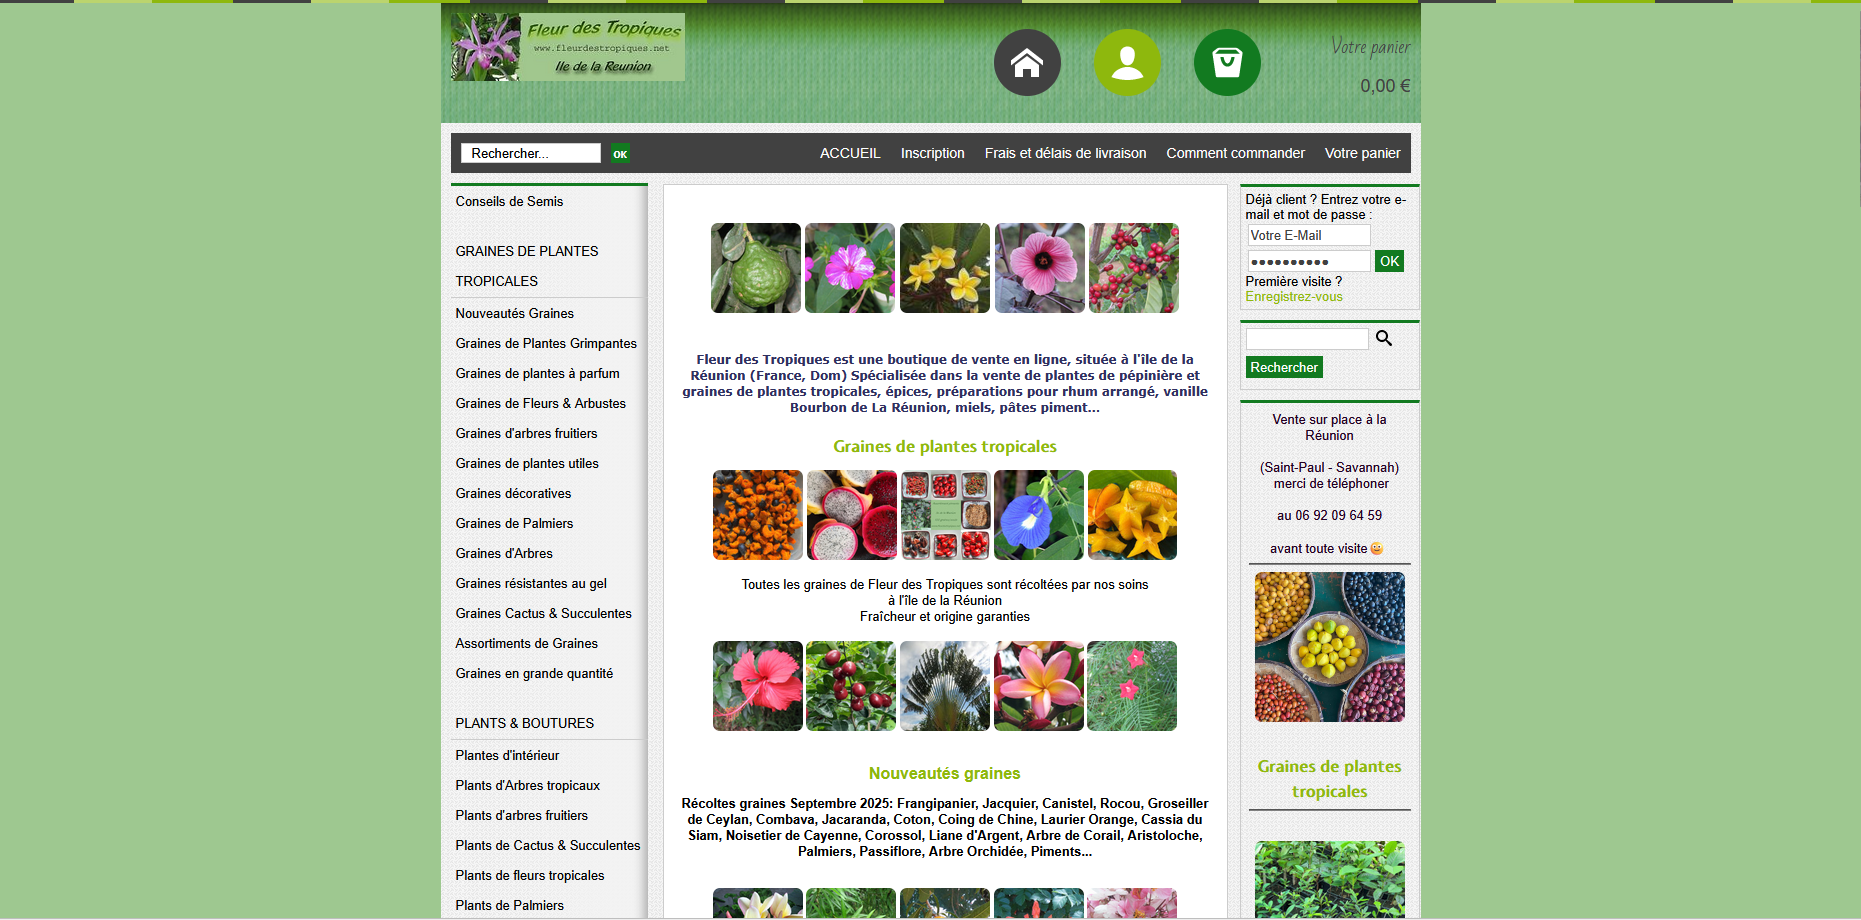Open Plants de Palmiers category

click(x=509, y=905)
